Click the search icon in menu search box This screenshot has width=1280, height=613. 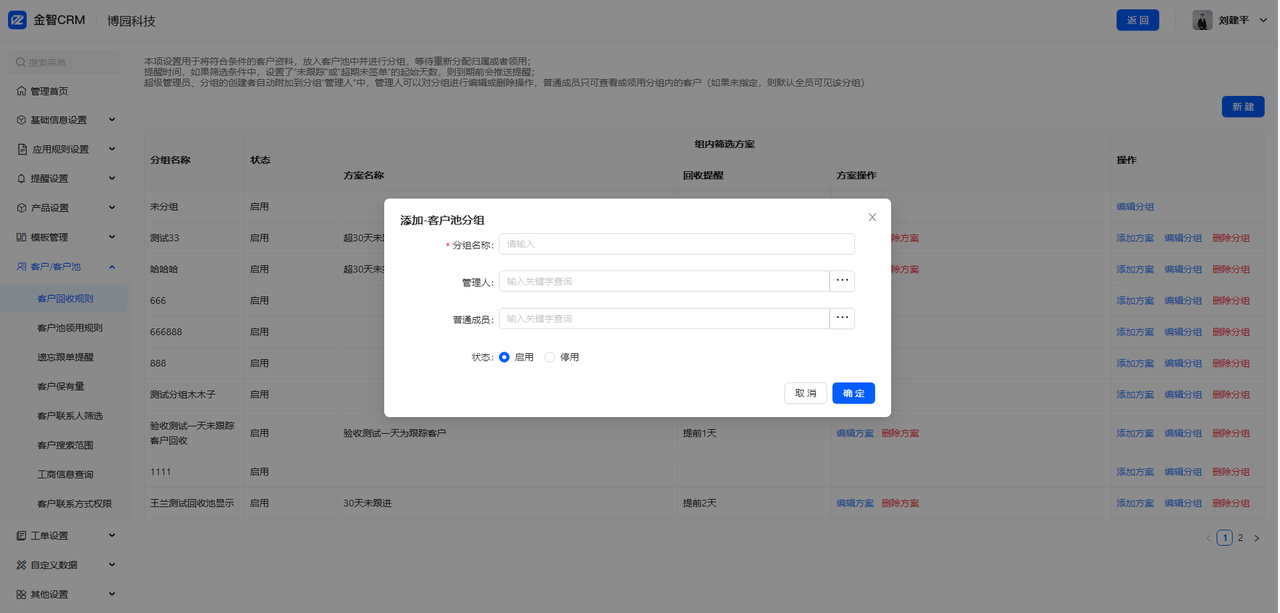(x=21, y=62)
